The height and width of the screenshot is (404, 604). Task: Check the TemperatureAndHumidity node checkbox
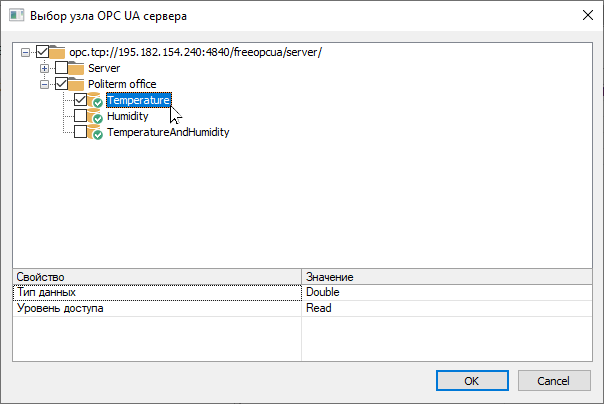pos(80,132)
